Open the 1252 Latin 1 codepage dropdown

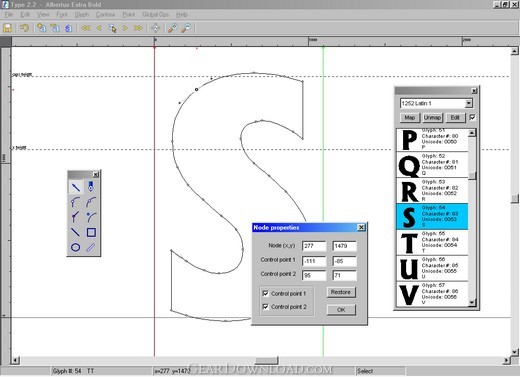point(469,103)
